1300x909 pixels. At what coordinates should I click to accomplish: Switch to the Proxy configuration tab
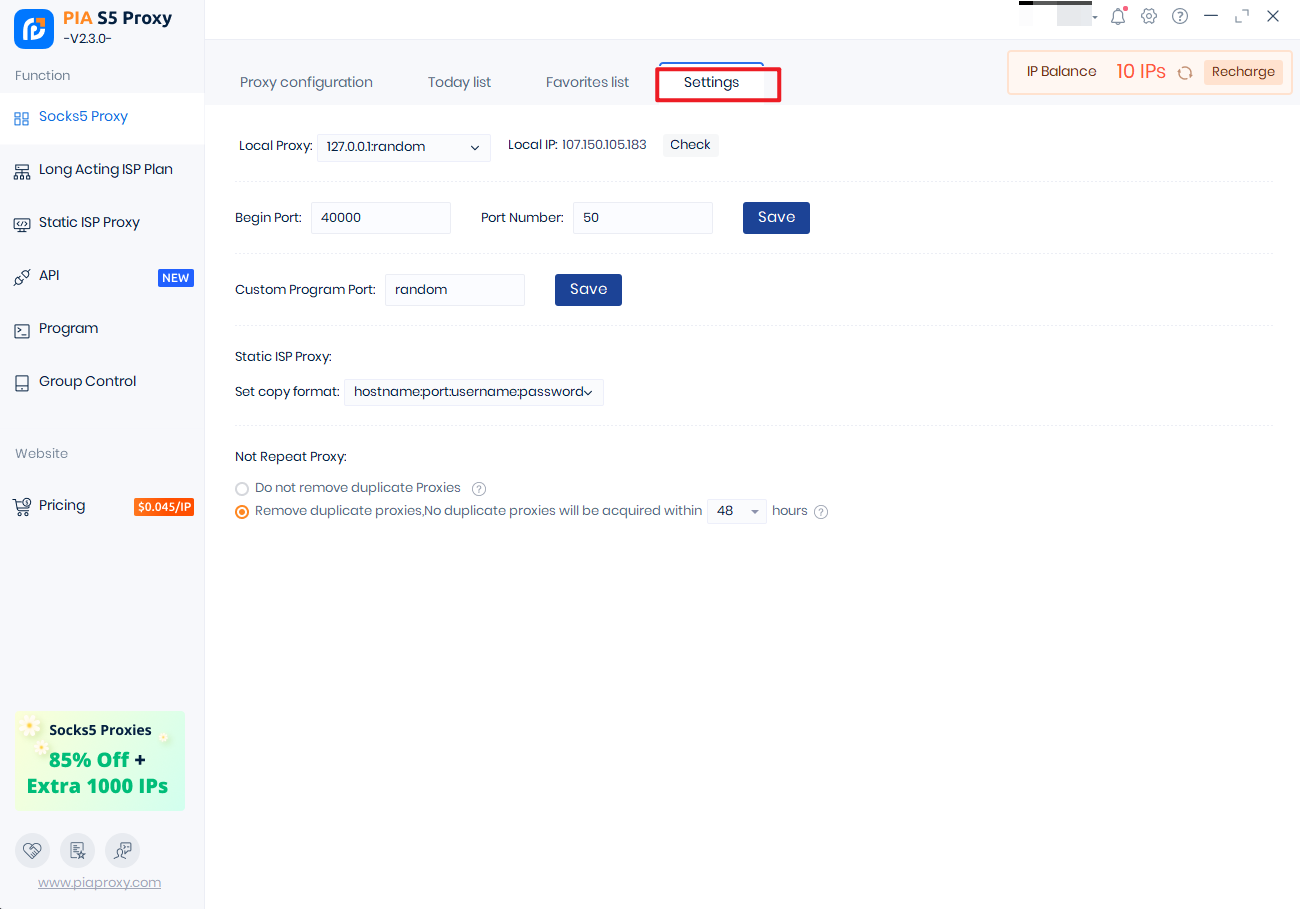point(306,82)
